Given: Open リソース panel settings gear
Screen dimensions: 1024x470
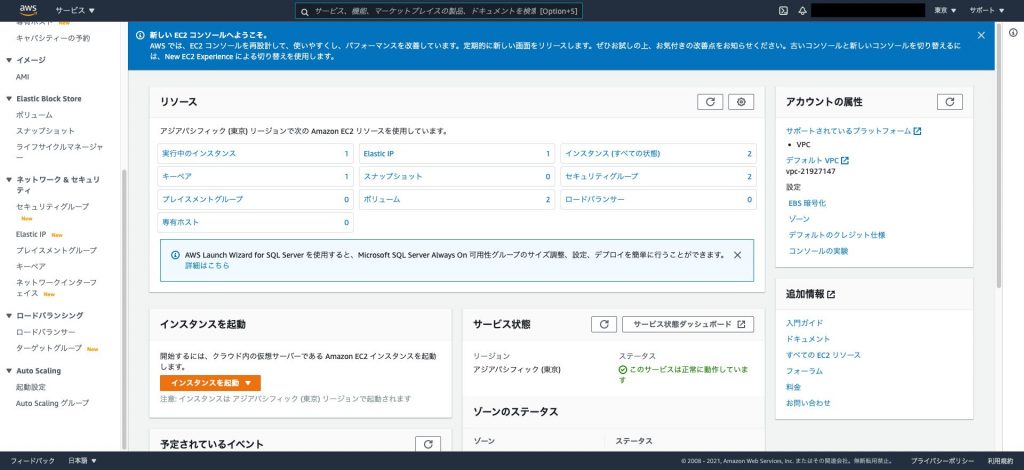Looking at the screenshot, I should pos(741,102).
